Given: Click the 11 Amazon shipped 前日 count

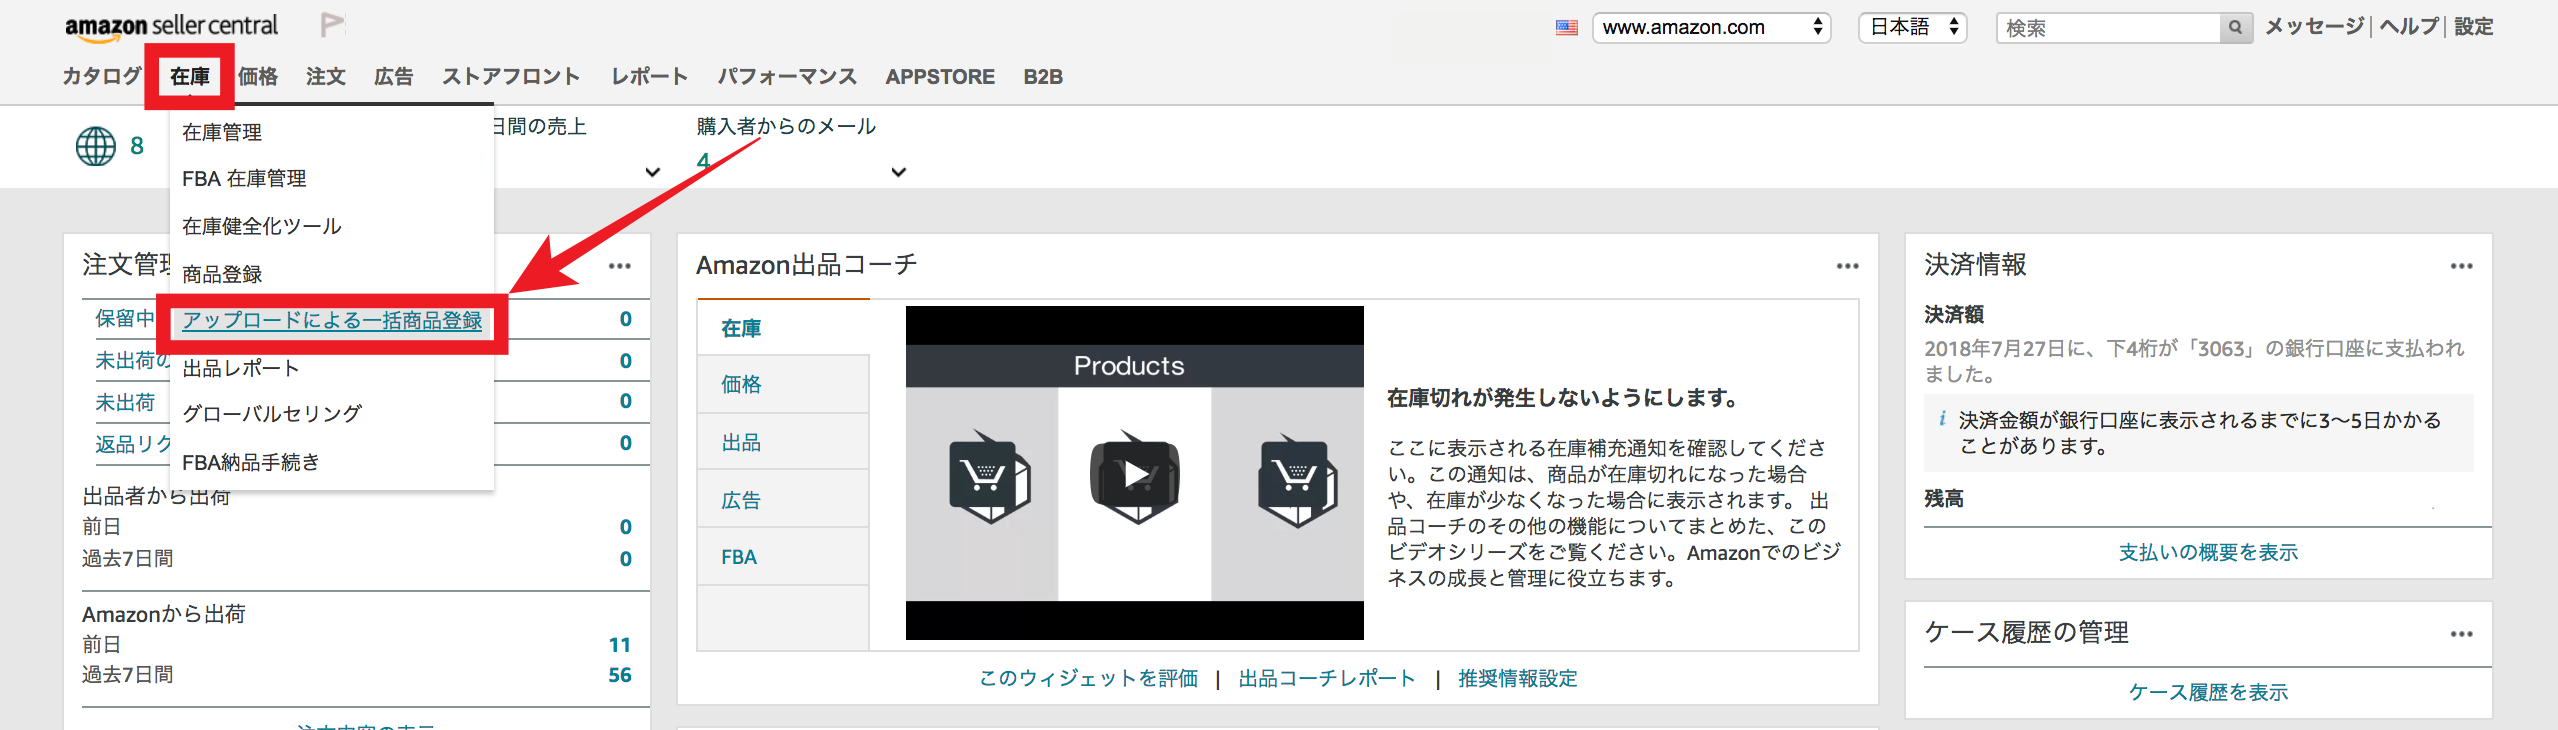Looking at the screenshot, I should pyautogui.click(x=620, y=645).
